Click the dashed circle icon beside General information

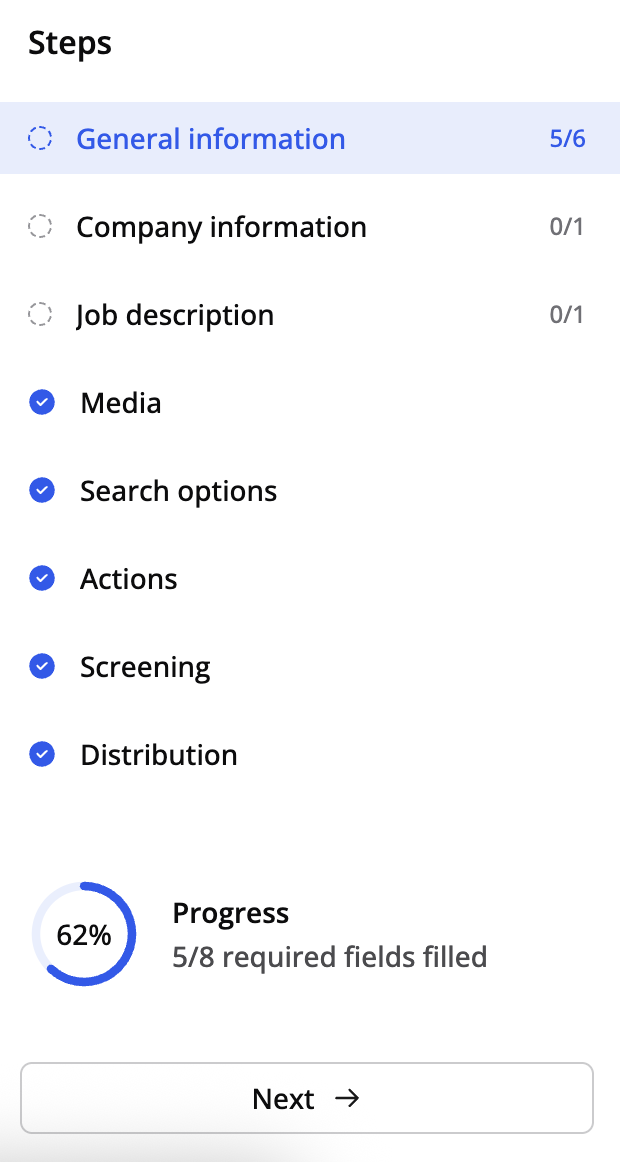coord(40,139)
